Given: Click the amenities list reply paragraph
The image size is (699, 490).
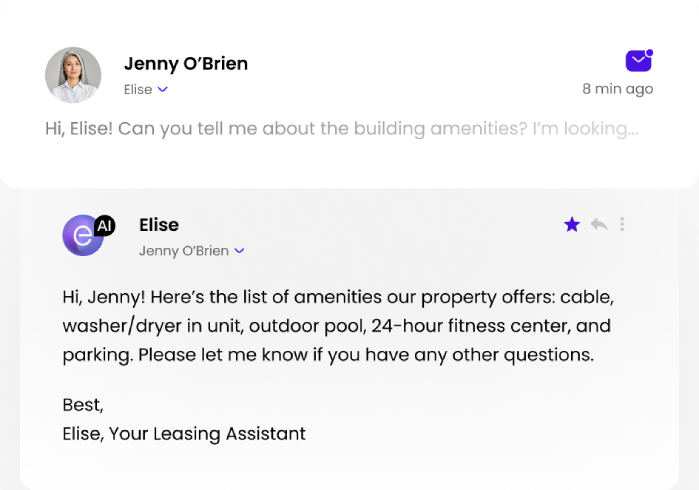Looking at the screenshot, I should (x=335, y=326).
